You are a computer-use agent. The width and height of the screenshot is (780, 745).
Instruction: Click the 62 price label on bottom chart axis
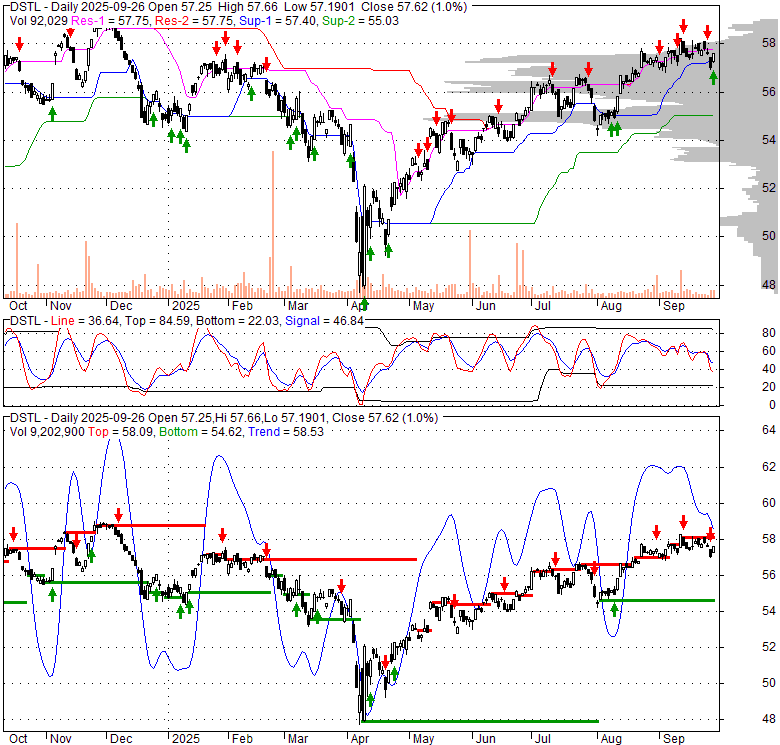769,466
